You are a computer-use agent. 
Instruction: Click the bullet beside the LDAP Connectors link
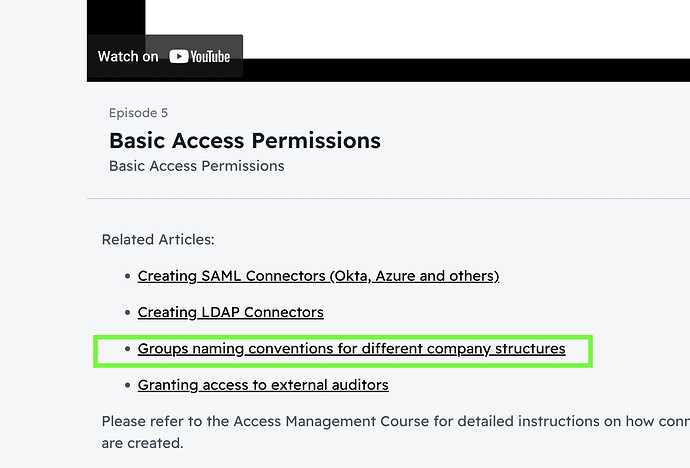coord(128,312)
